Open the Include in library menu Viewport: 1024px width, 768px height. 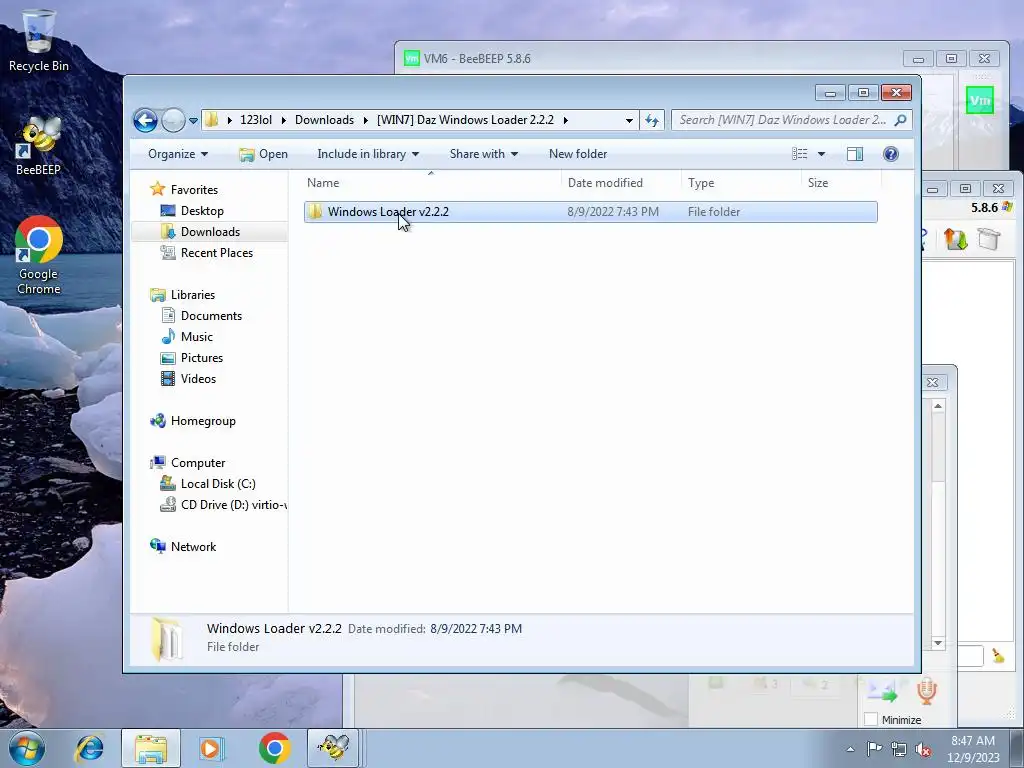point(368,154)
